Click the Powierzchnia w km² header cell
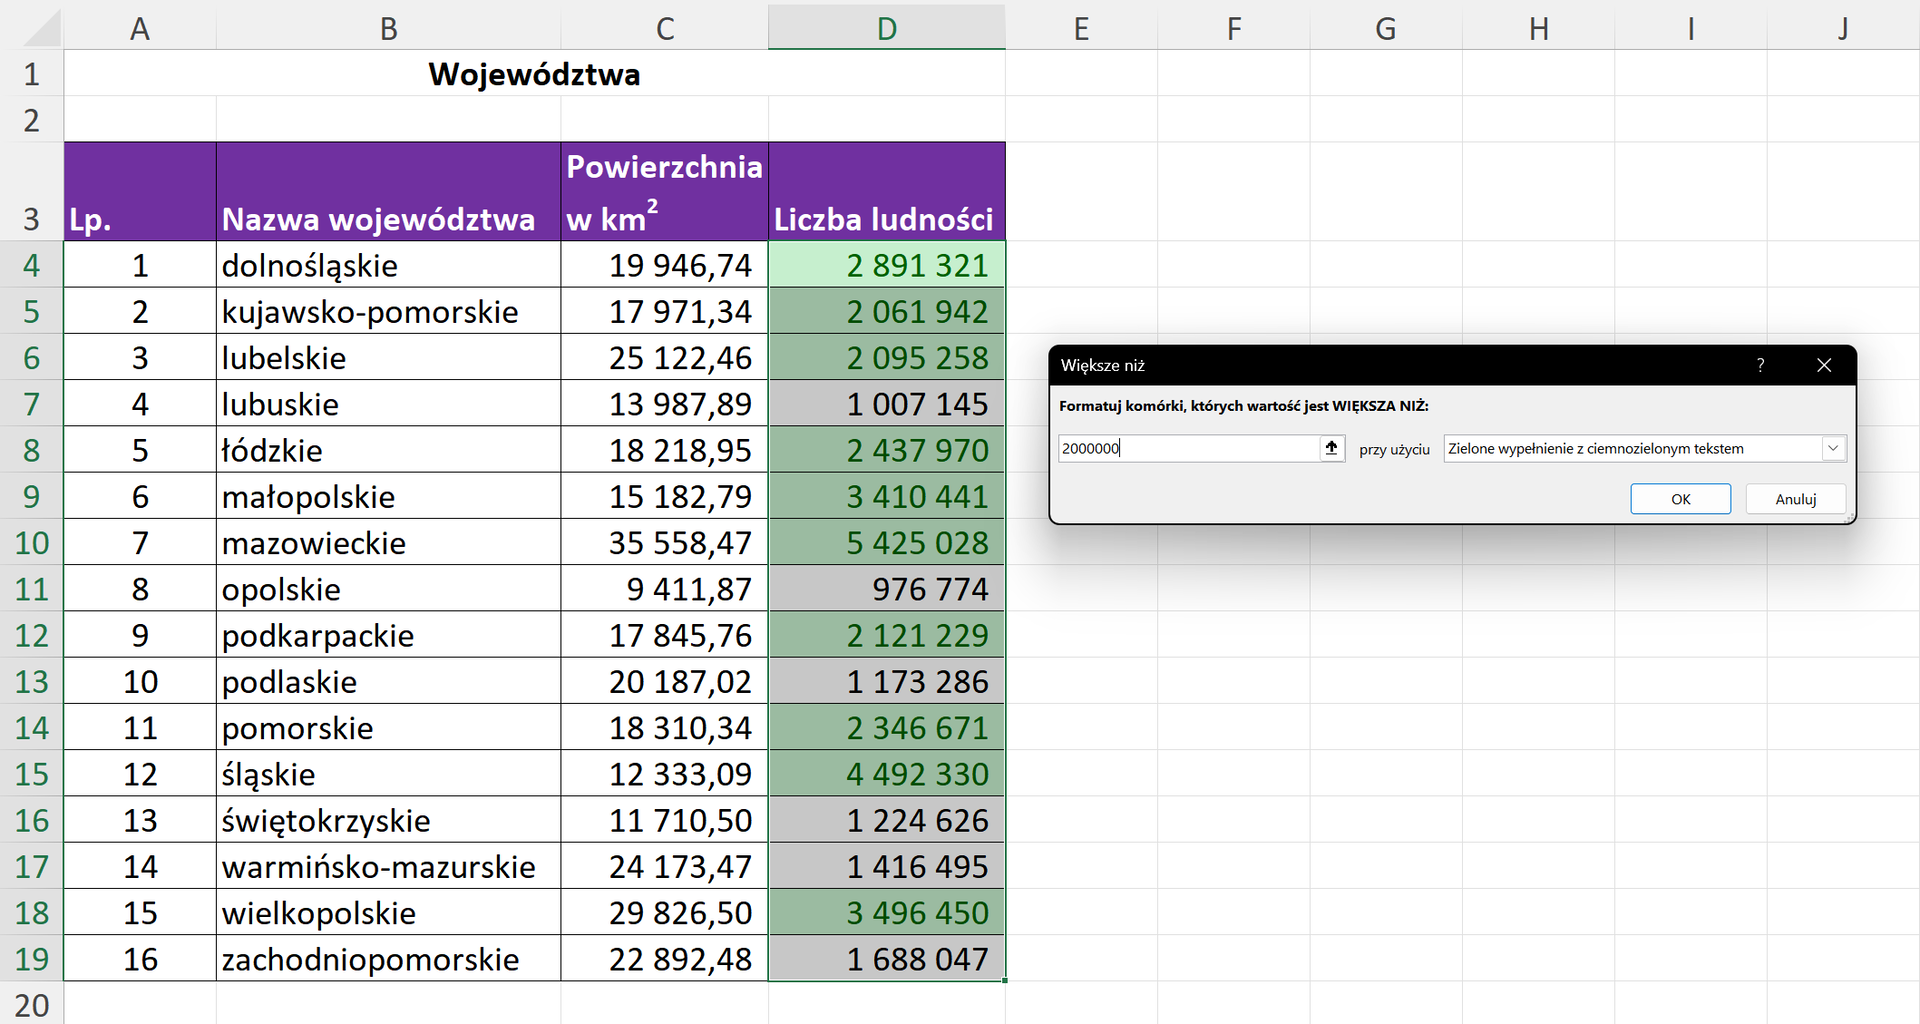1920x1024 pixels. [x=664, y=192]
